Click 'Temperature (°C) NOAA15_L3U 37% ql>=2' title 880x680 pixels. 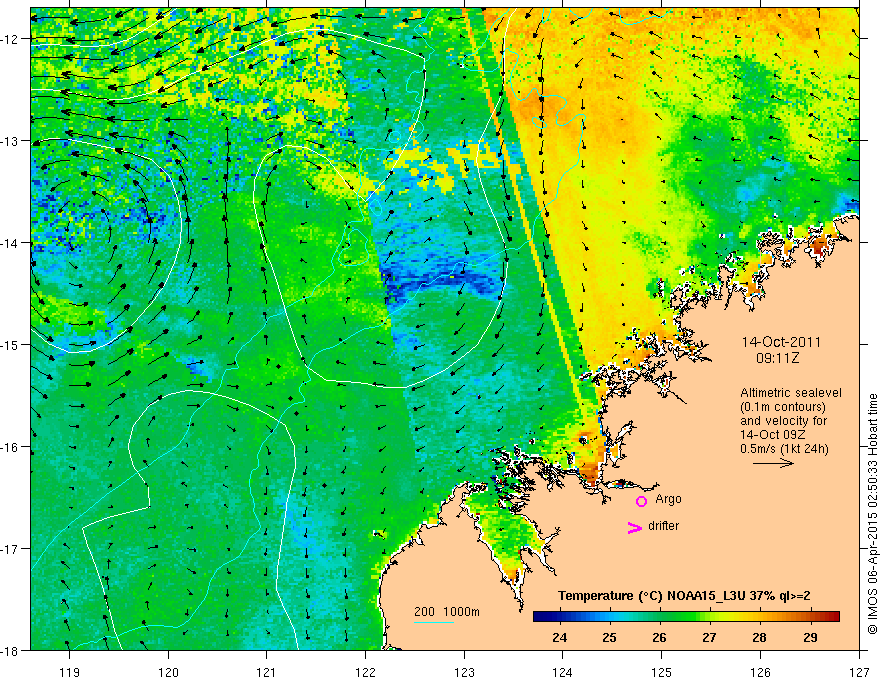coord(684,596)
